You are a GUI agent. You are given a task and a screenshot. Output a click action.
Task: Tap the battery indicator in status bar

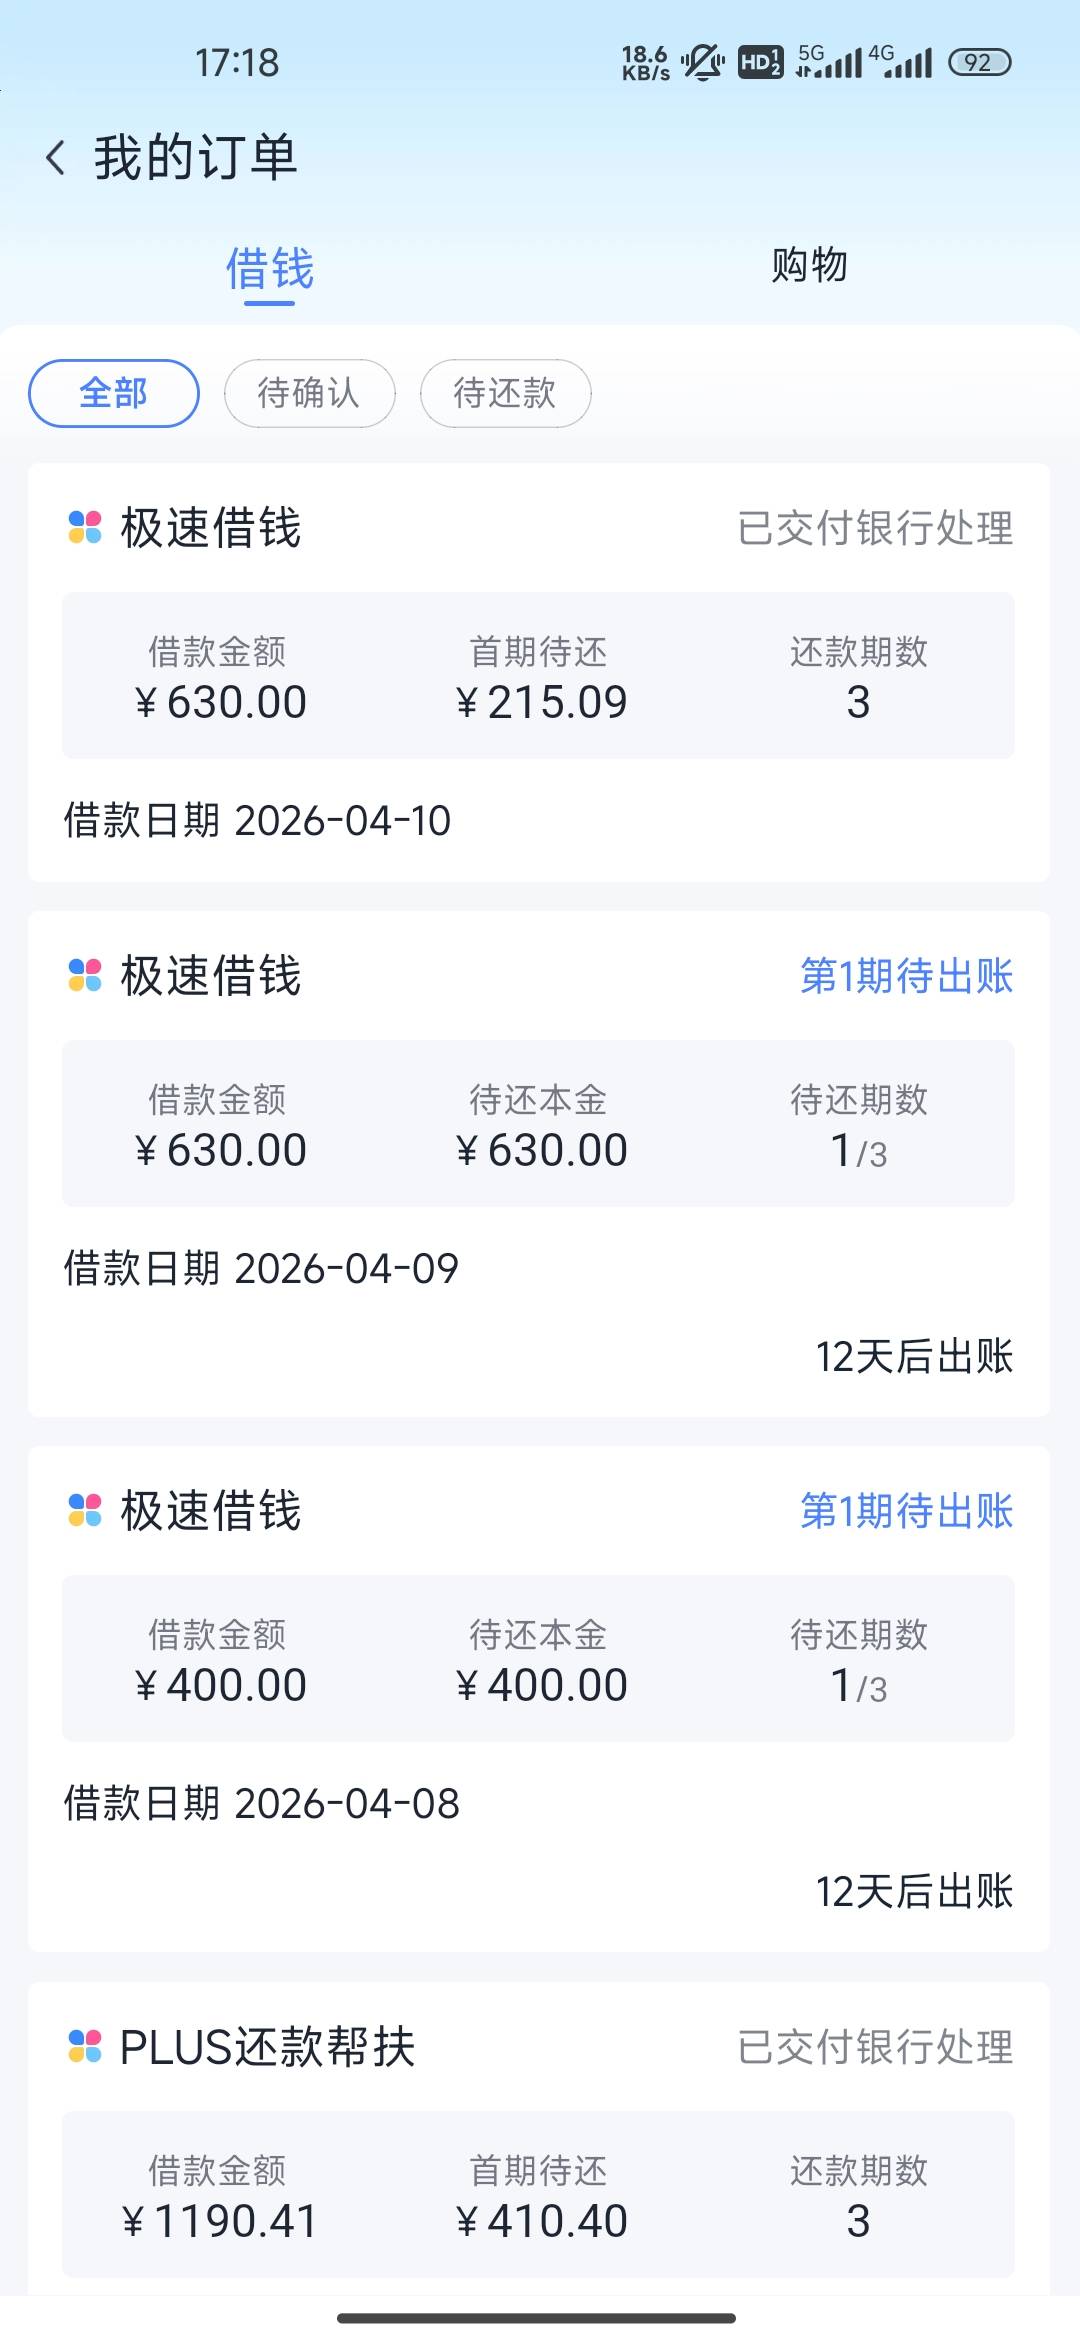(x=979, y=63)
